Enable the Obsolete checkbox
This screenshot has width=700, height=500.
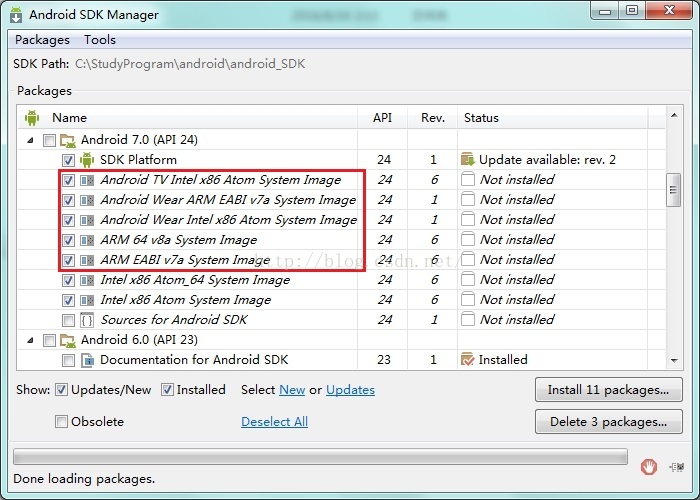click(x=62, y=422)
